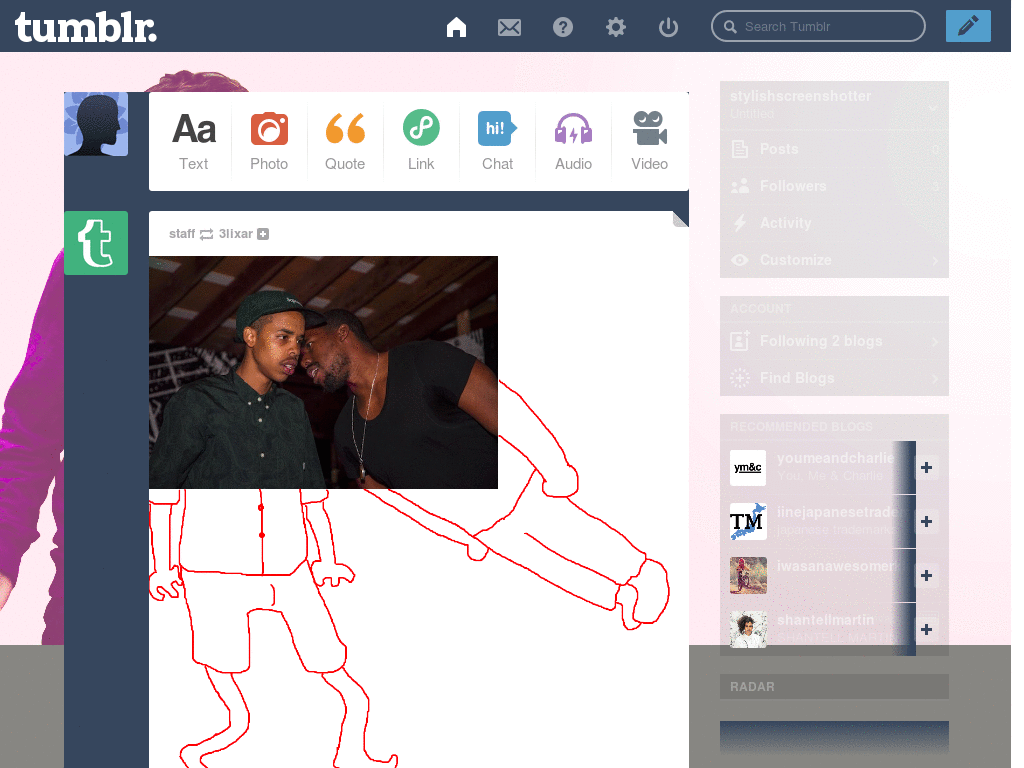The image size is (1024, 768).
Task: Click the Customize eye icon
Action: [x=739, y=260]
